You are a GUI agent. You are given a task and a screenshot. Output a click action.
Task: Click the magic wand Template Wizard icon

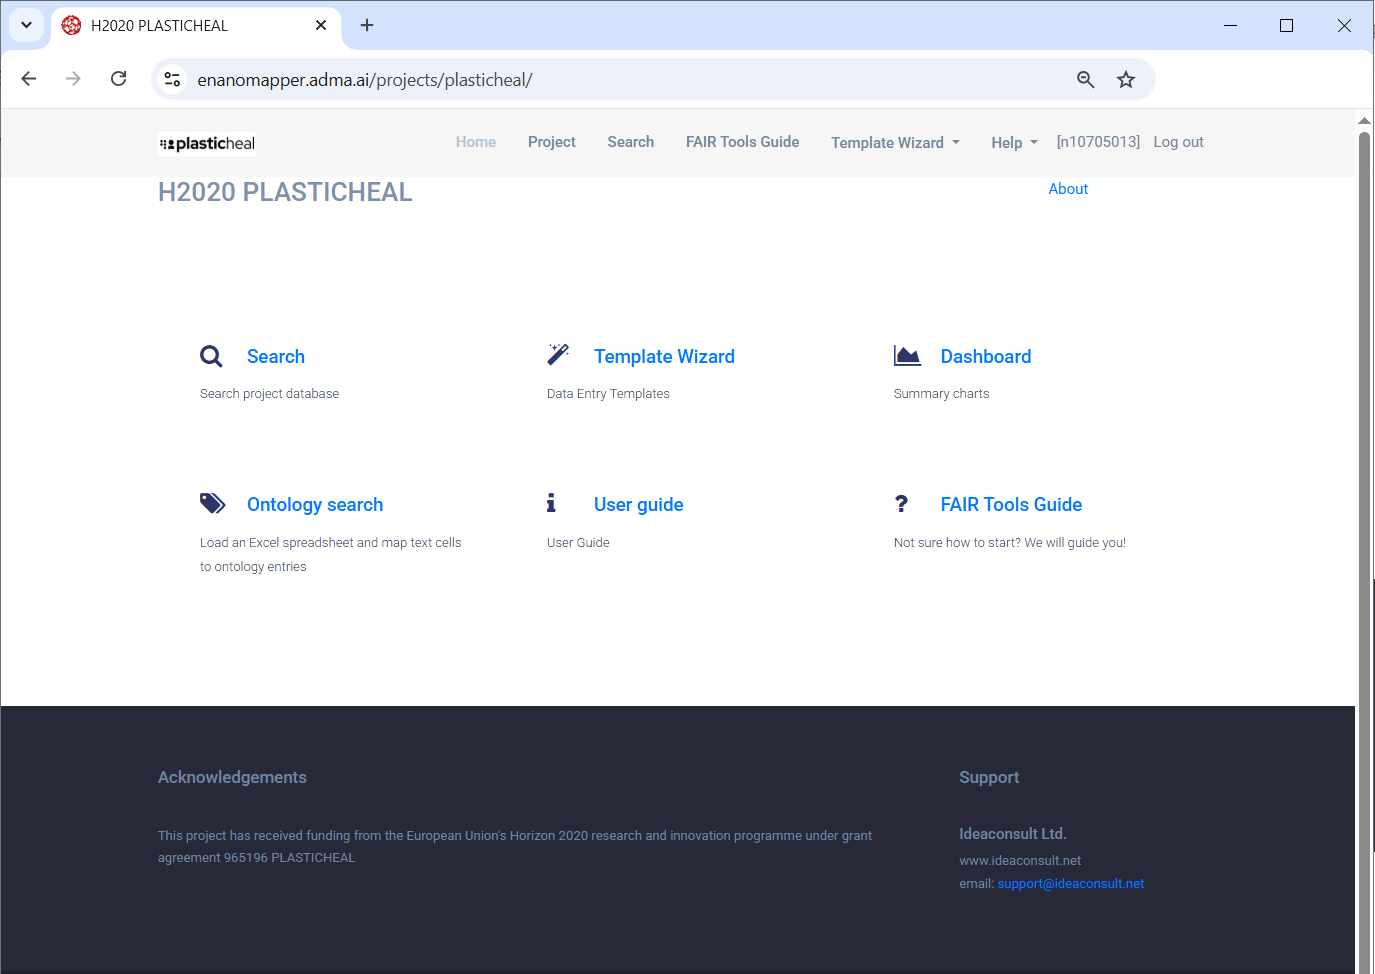[x=558, y=355]
